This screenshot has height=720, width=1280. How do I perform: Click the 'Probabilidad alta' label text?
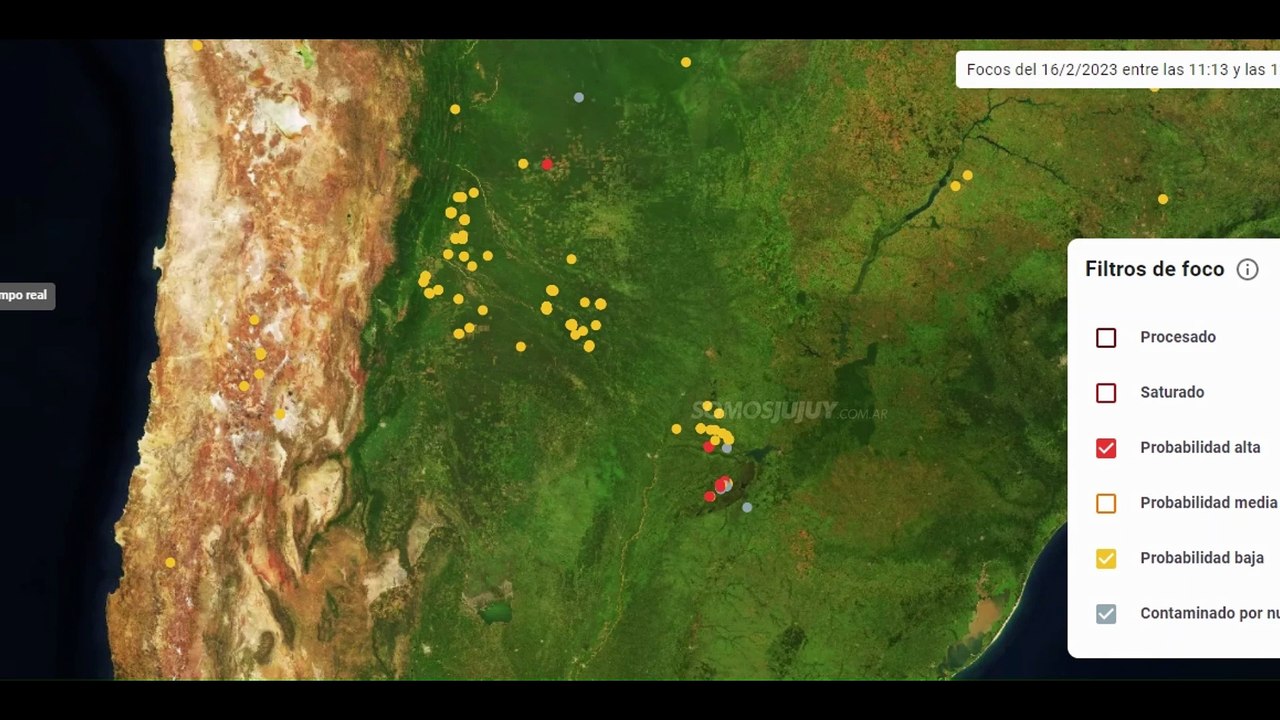1200,447
